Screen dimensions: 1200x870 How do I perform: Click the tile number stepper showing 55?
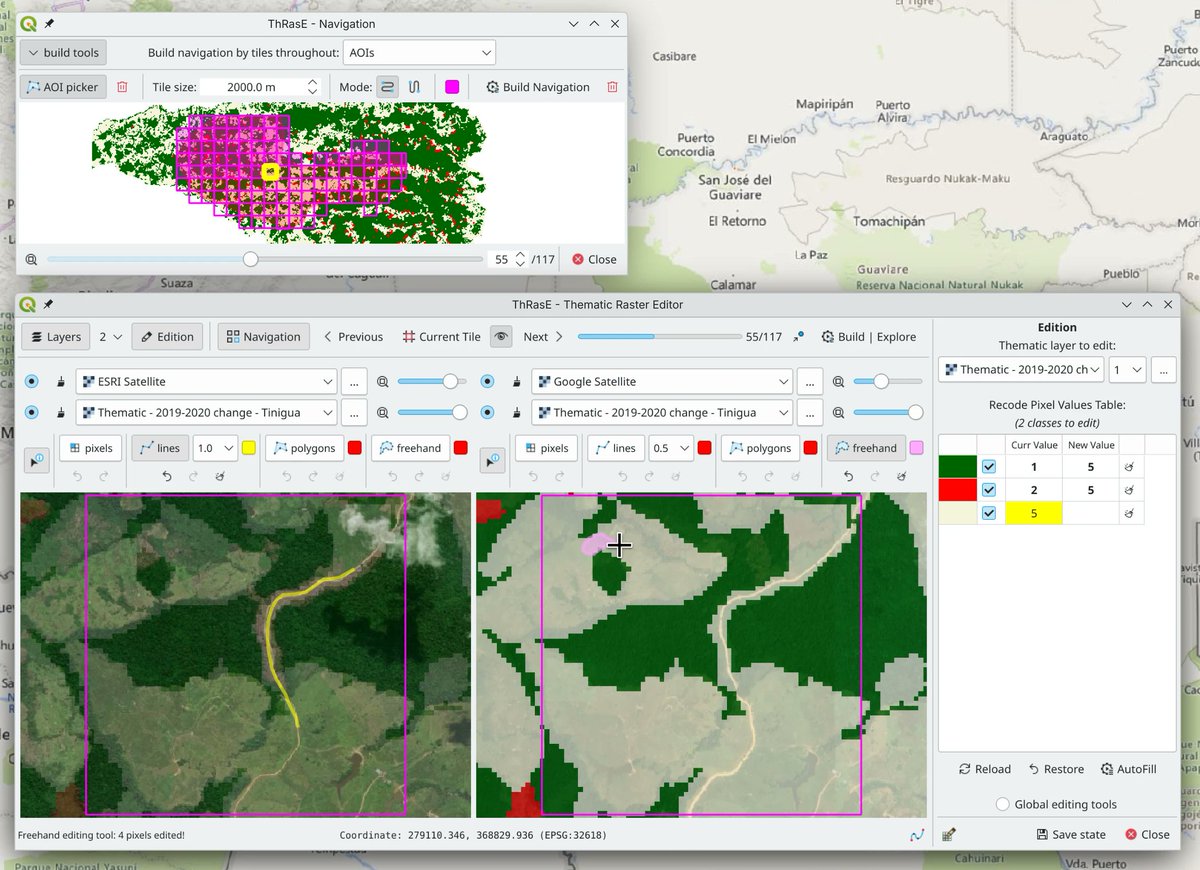point(508,259)
